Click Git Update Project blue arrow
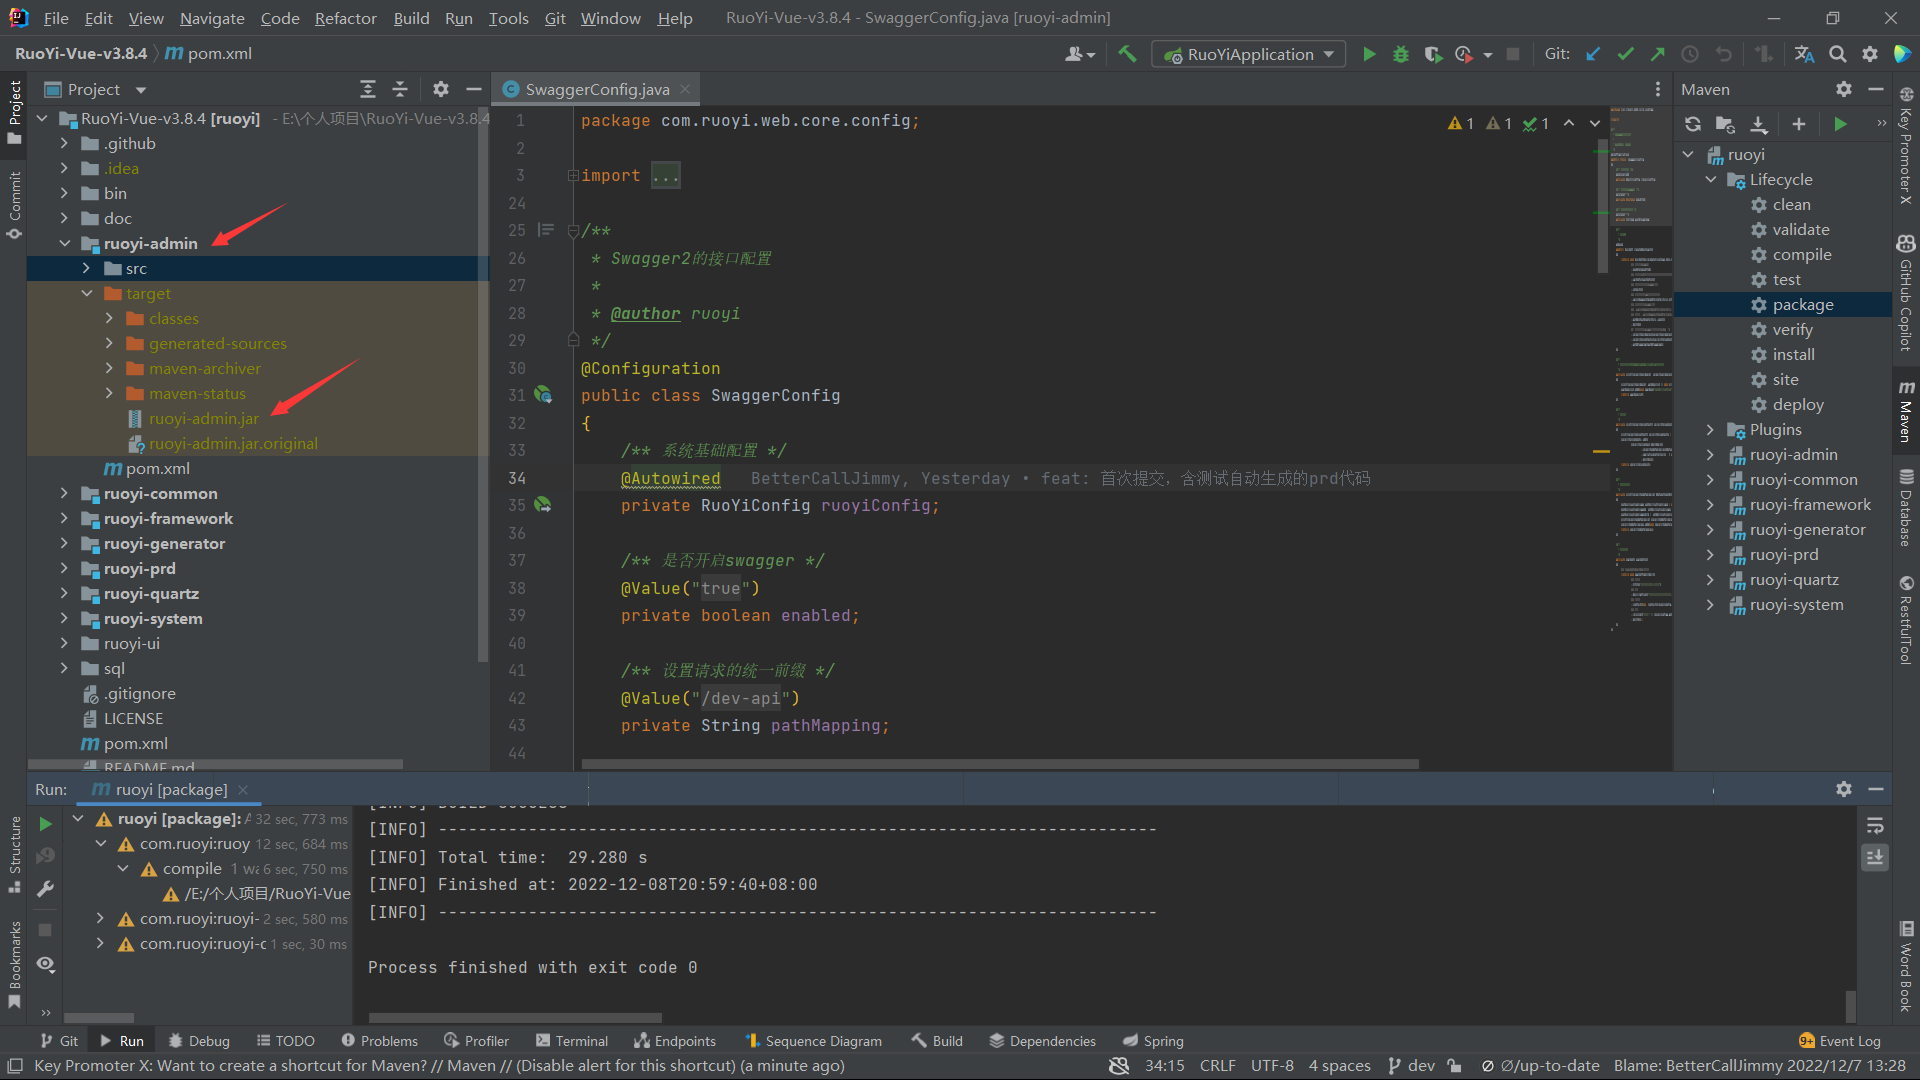This screenshot has width=1920, height=1080. [1594, 54]
